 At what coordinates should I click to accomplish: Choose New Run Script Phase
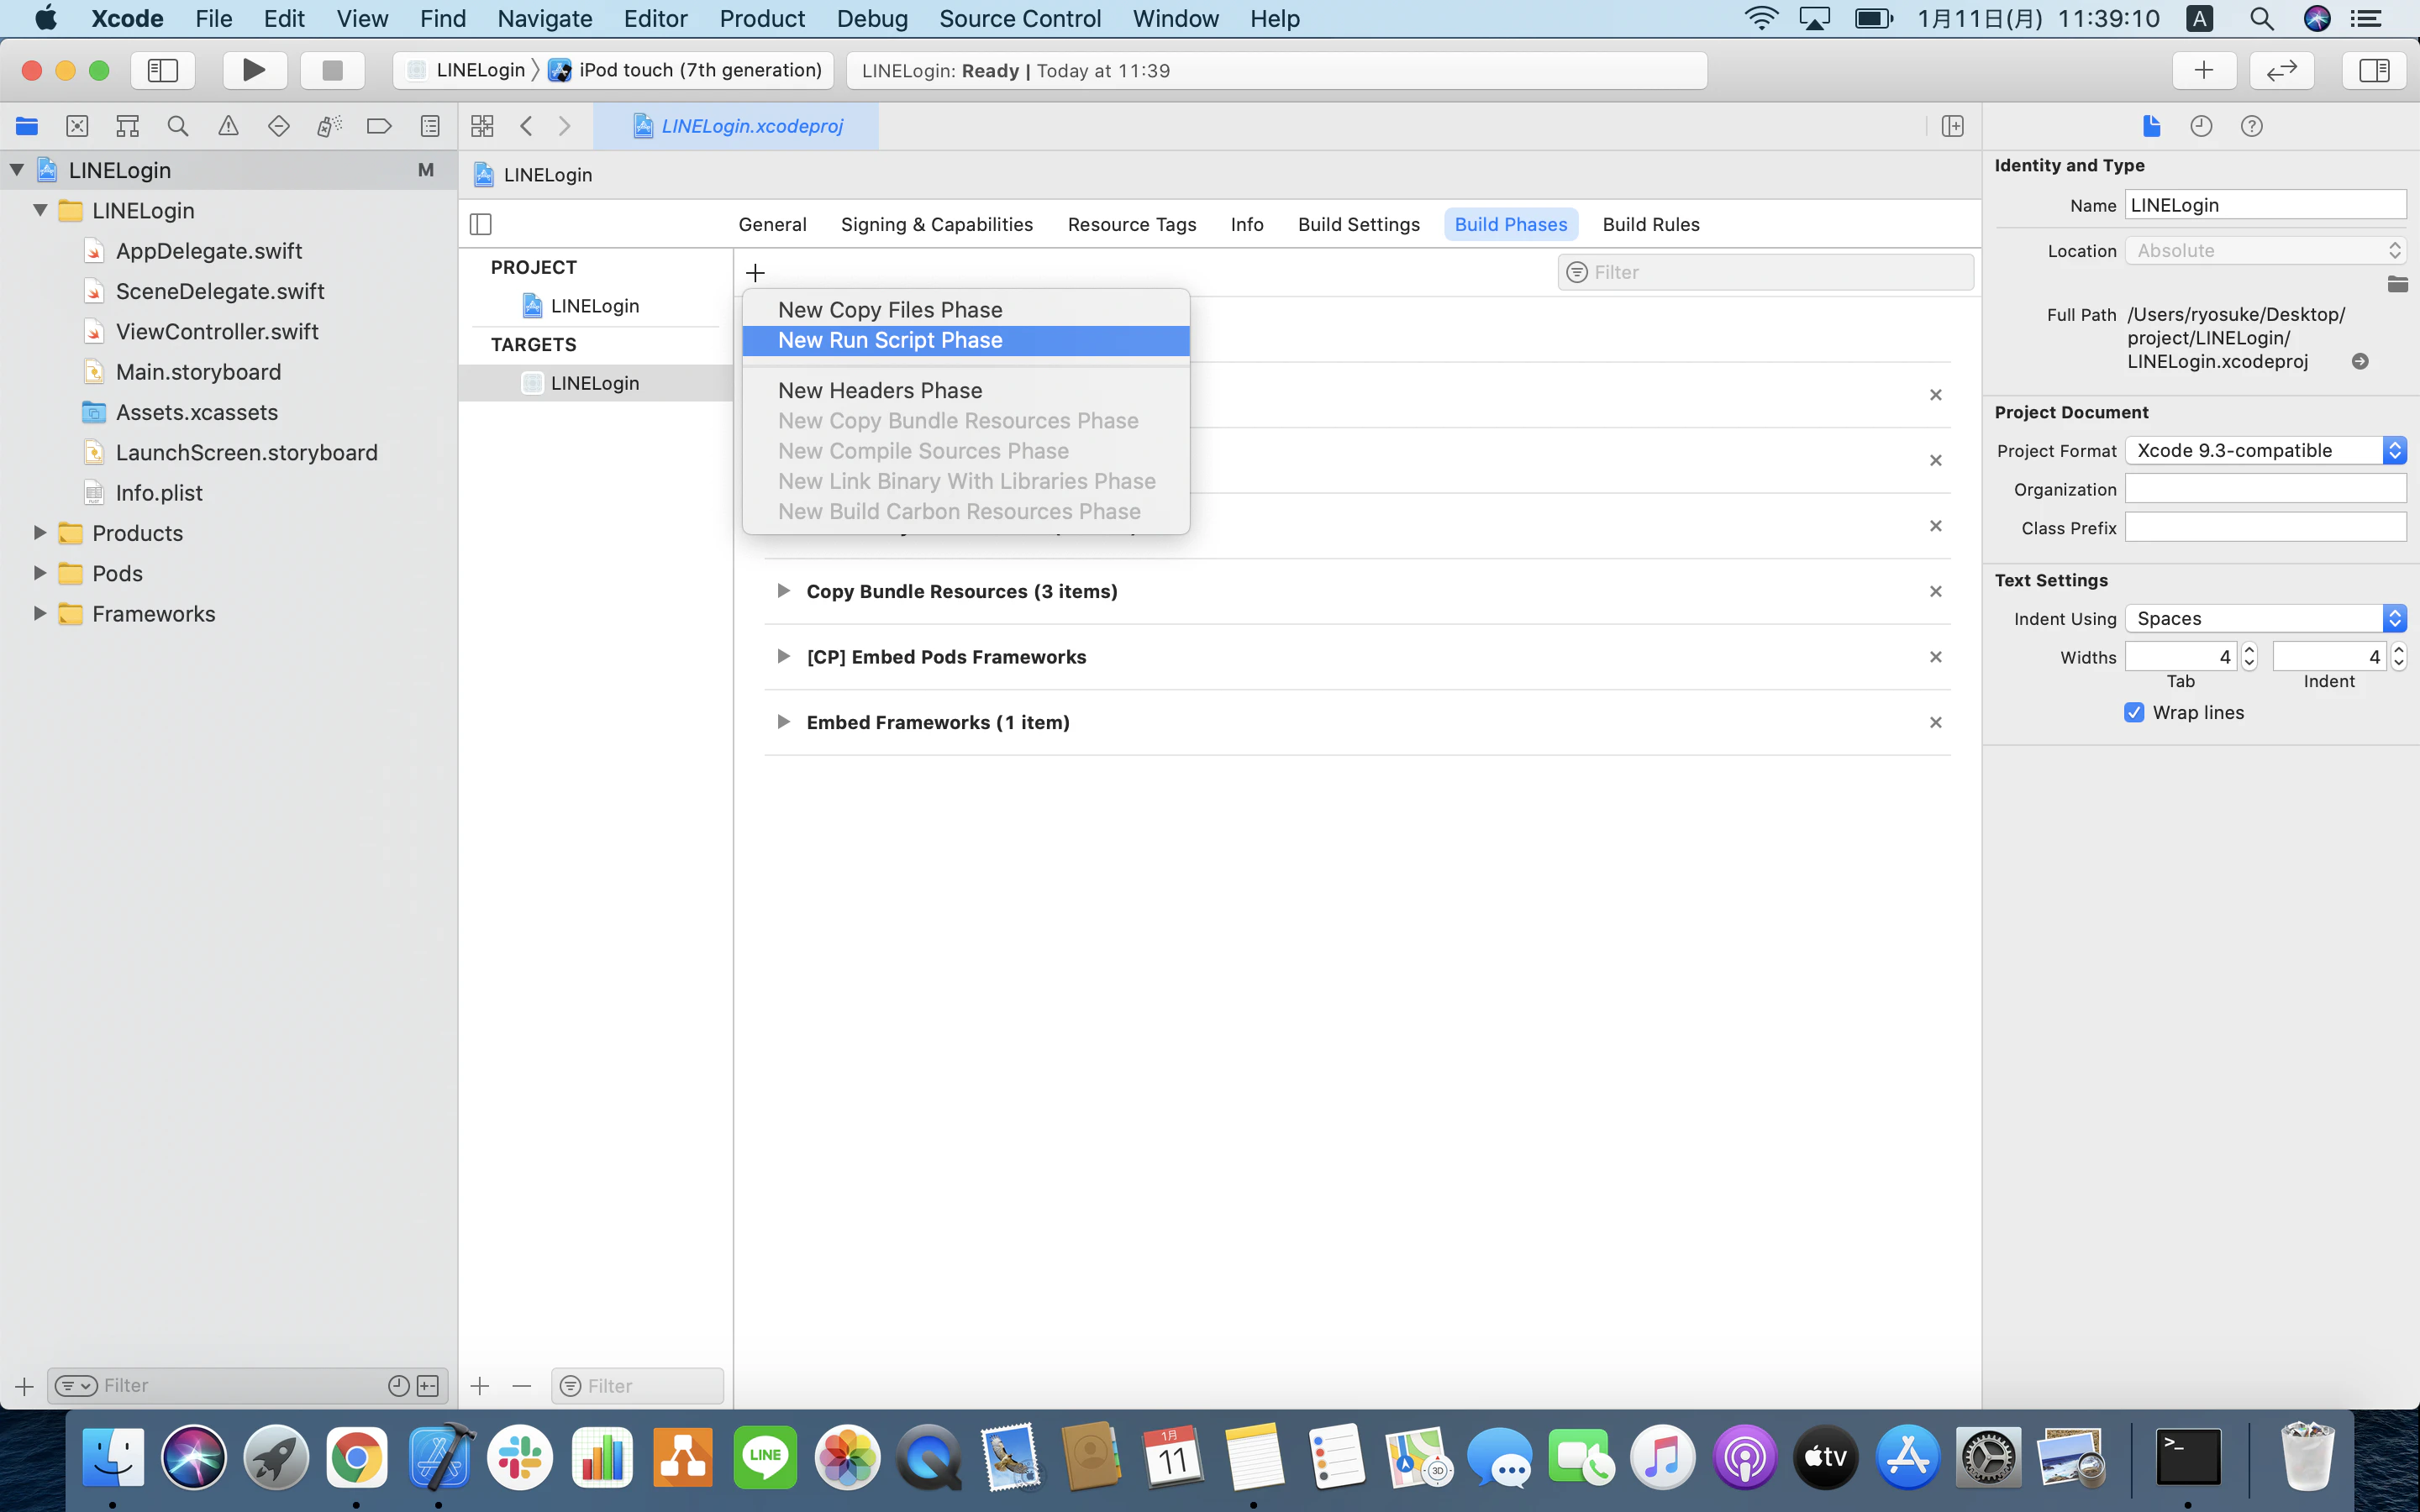click(x=965, y=340)
